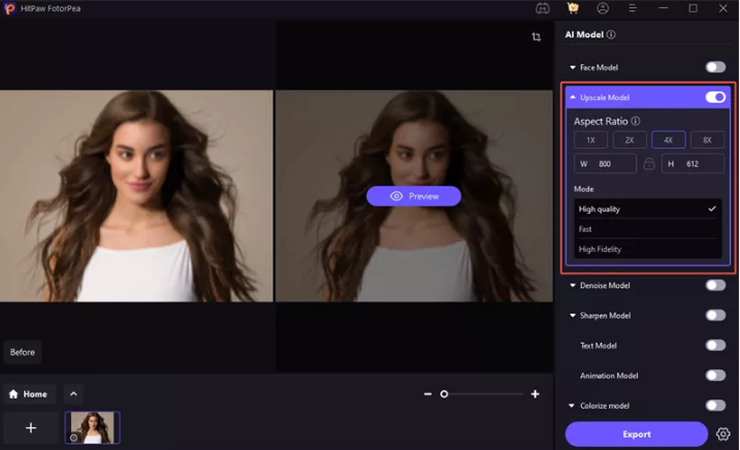This screenshot has height=450, width=740.
Task: Click the home icon in the Home button
Action: click(13, 394)
